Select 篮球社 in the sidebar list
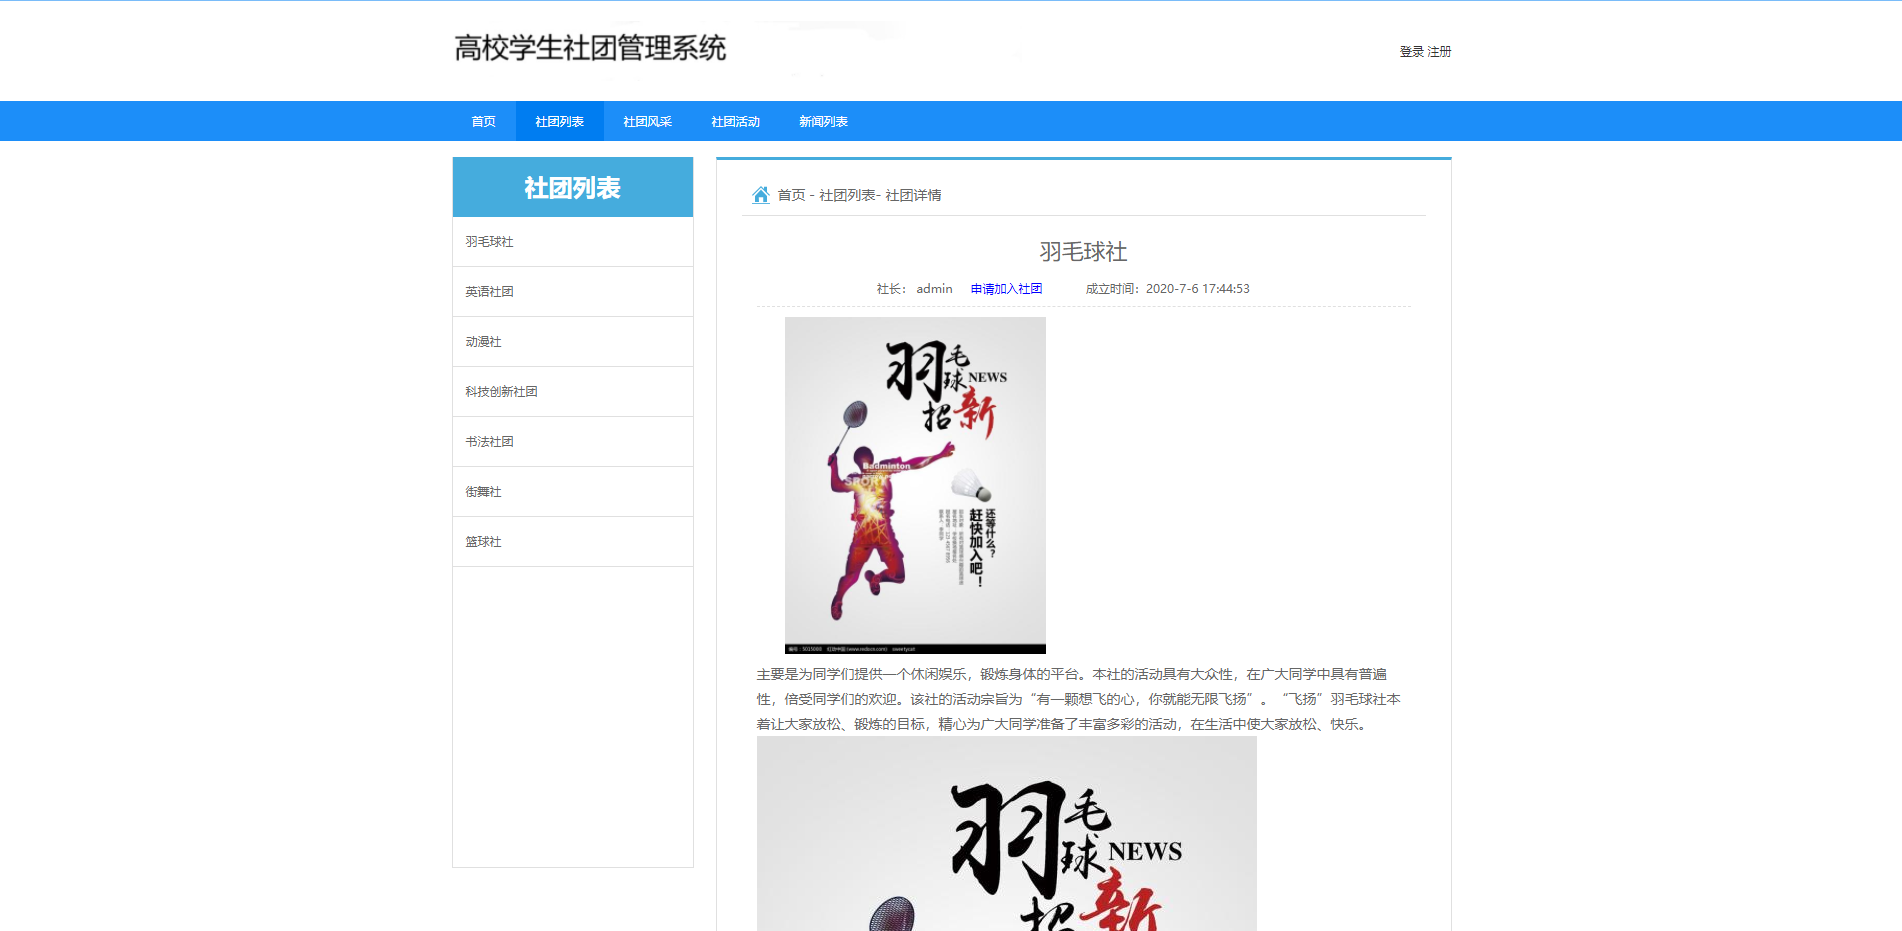The image size is (1902, 931). [x=573, y=542]
